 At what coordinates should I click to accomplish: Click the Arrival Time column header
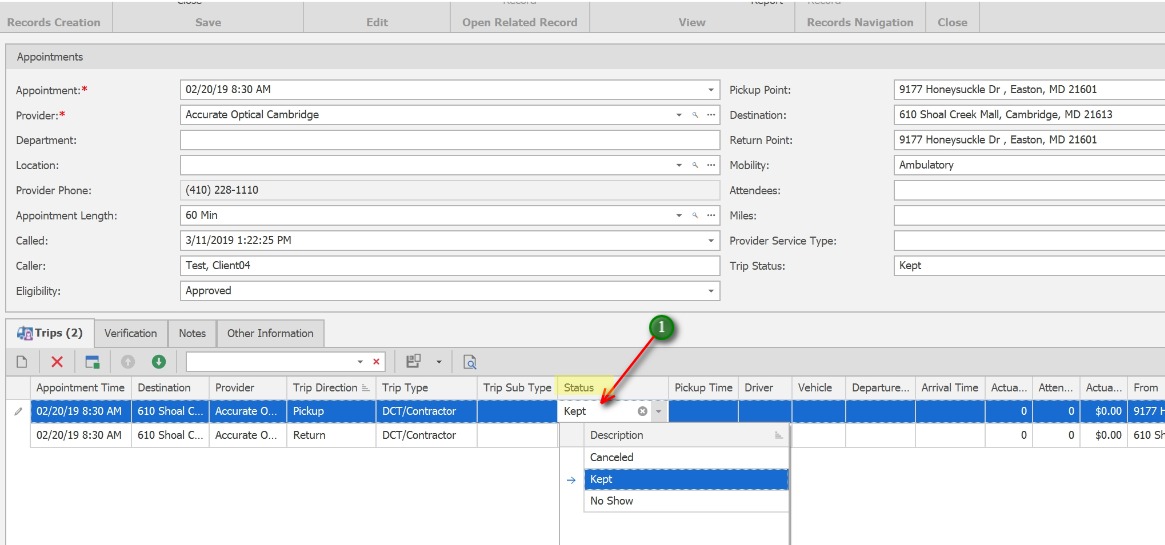950,388
